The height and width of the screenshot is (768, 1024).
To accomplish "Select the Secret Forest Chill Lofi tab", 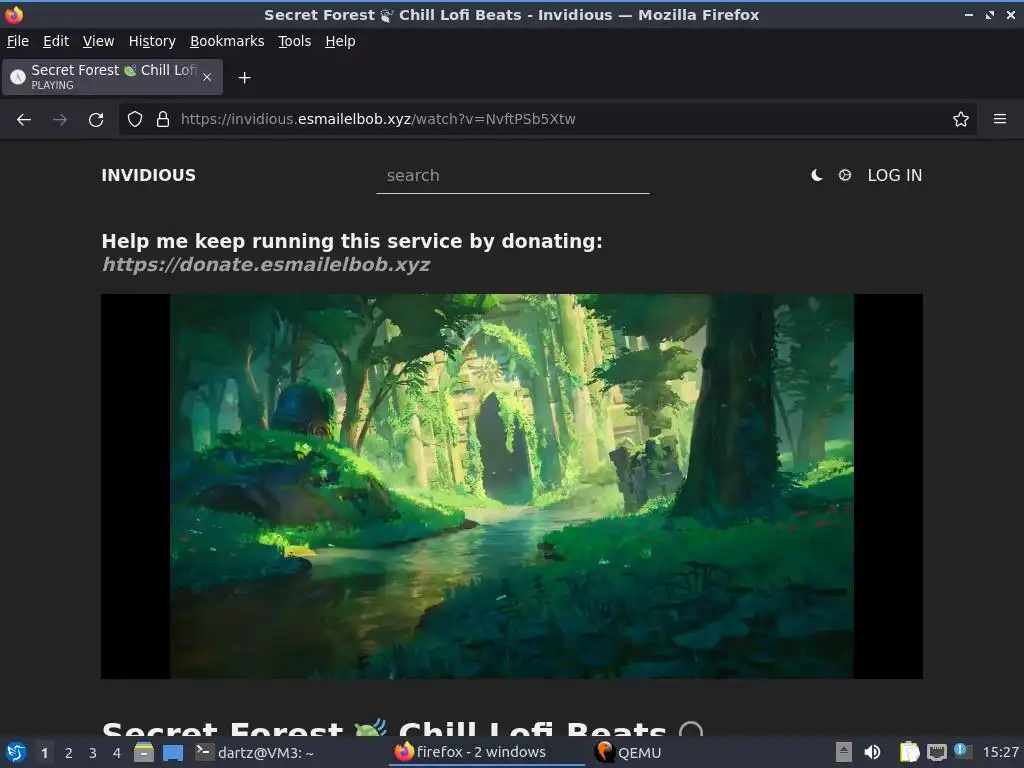I will pyautogui.click(x=112, y=77).
